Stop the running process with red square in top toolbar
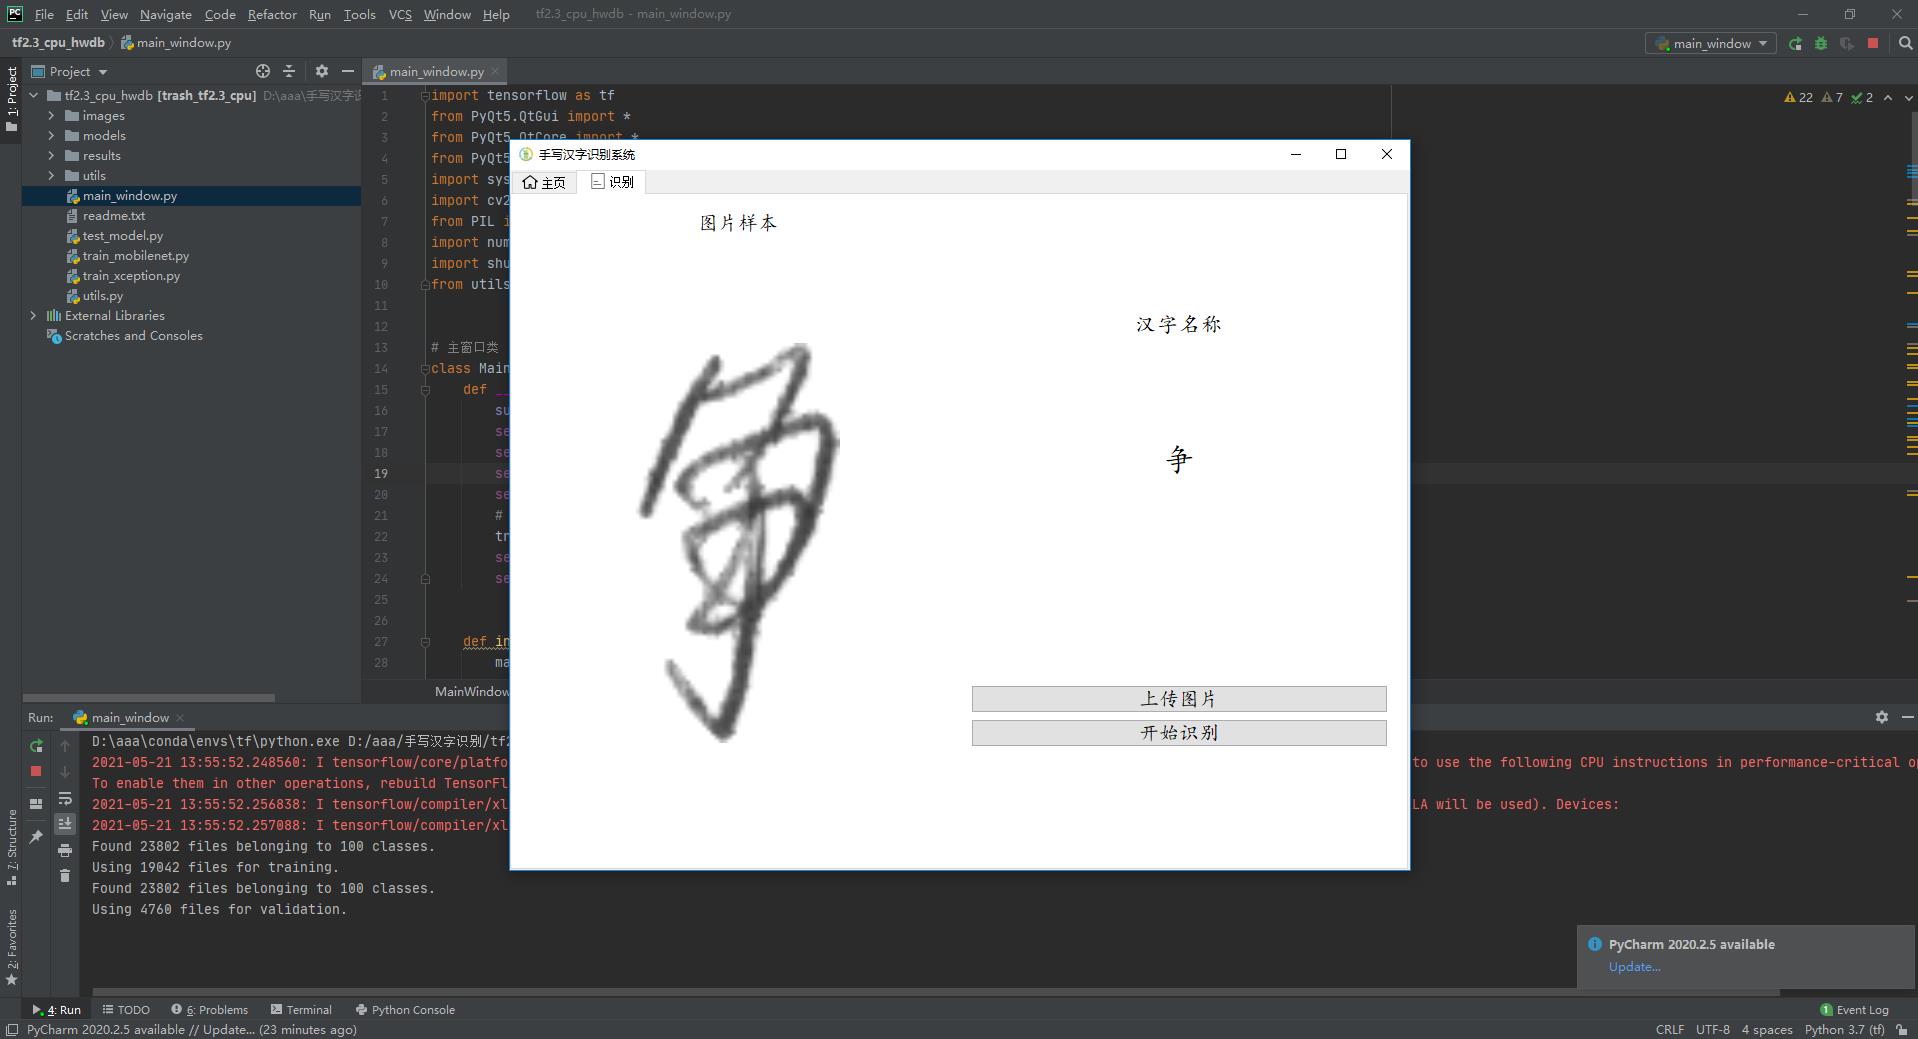 (x=1873, y=43)
